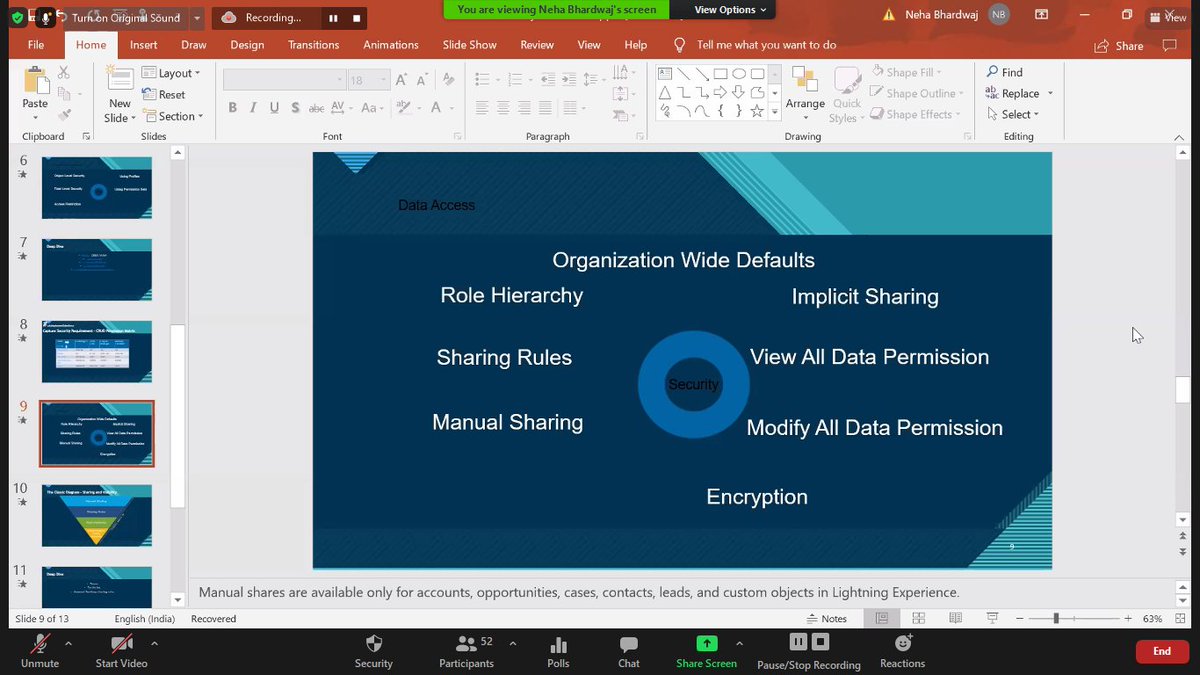Click the Find magnifier in Editing group
Image resolution: width=1200 pixels, height=675 pixels.
click(1004, 72)
